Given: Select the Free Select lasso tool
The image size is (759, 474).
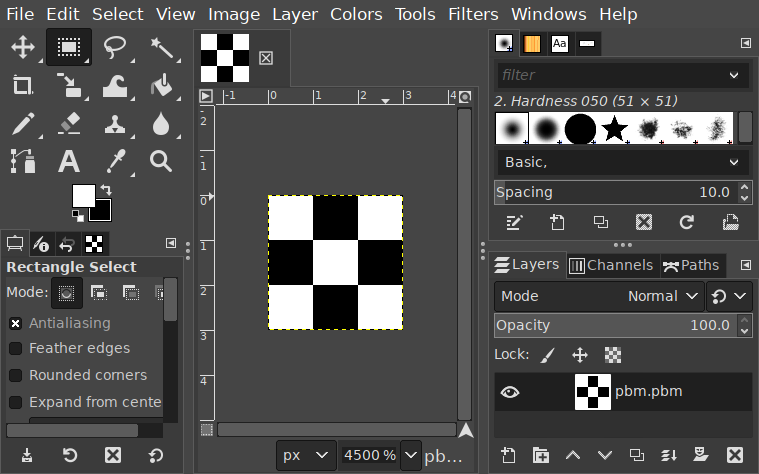Looking at the screenshot, I should [x=115, y=47].
